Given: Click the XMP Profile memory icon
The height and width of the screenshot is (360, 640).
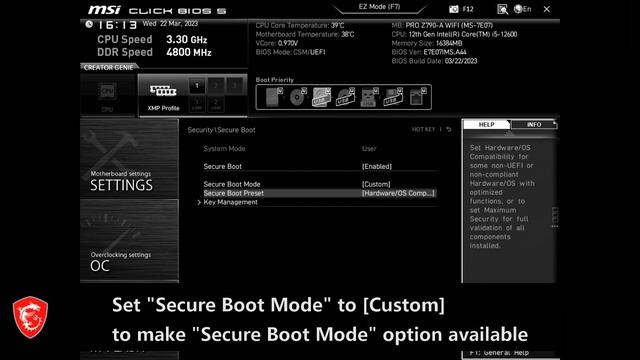Looking at the screenshot, I should [163, 91].
